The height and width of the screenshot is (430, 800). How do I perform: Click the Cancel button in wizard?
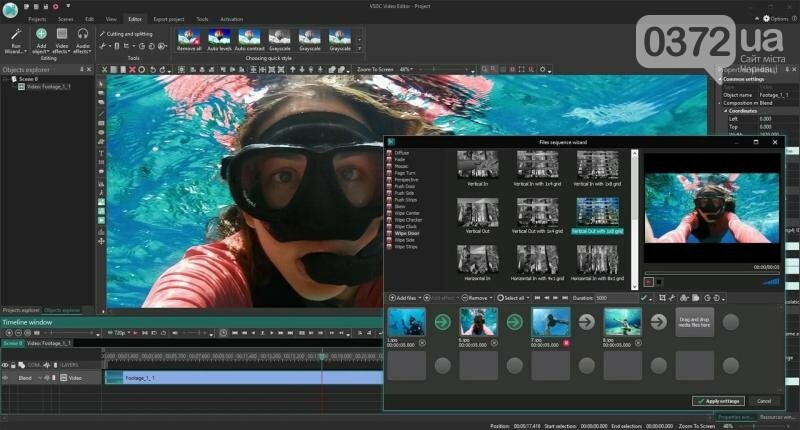[764, 401]
